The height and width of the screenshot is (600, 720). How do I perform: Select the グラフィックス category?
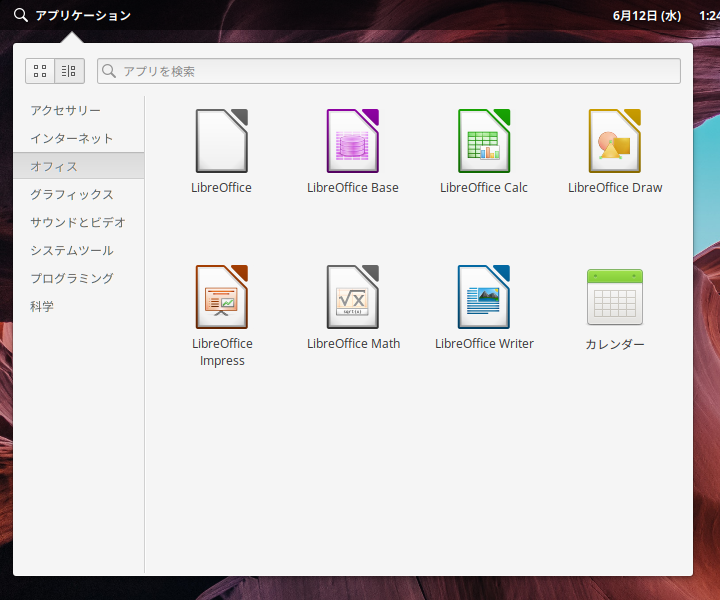point(79,194)
